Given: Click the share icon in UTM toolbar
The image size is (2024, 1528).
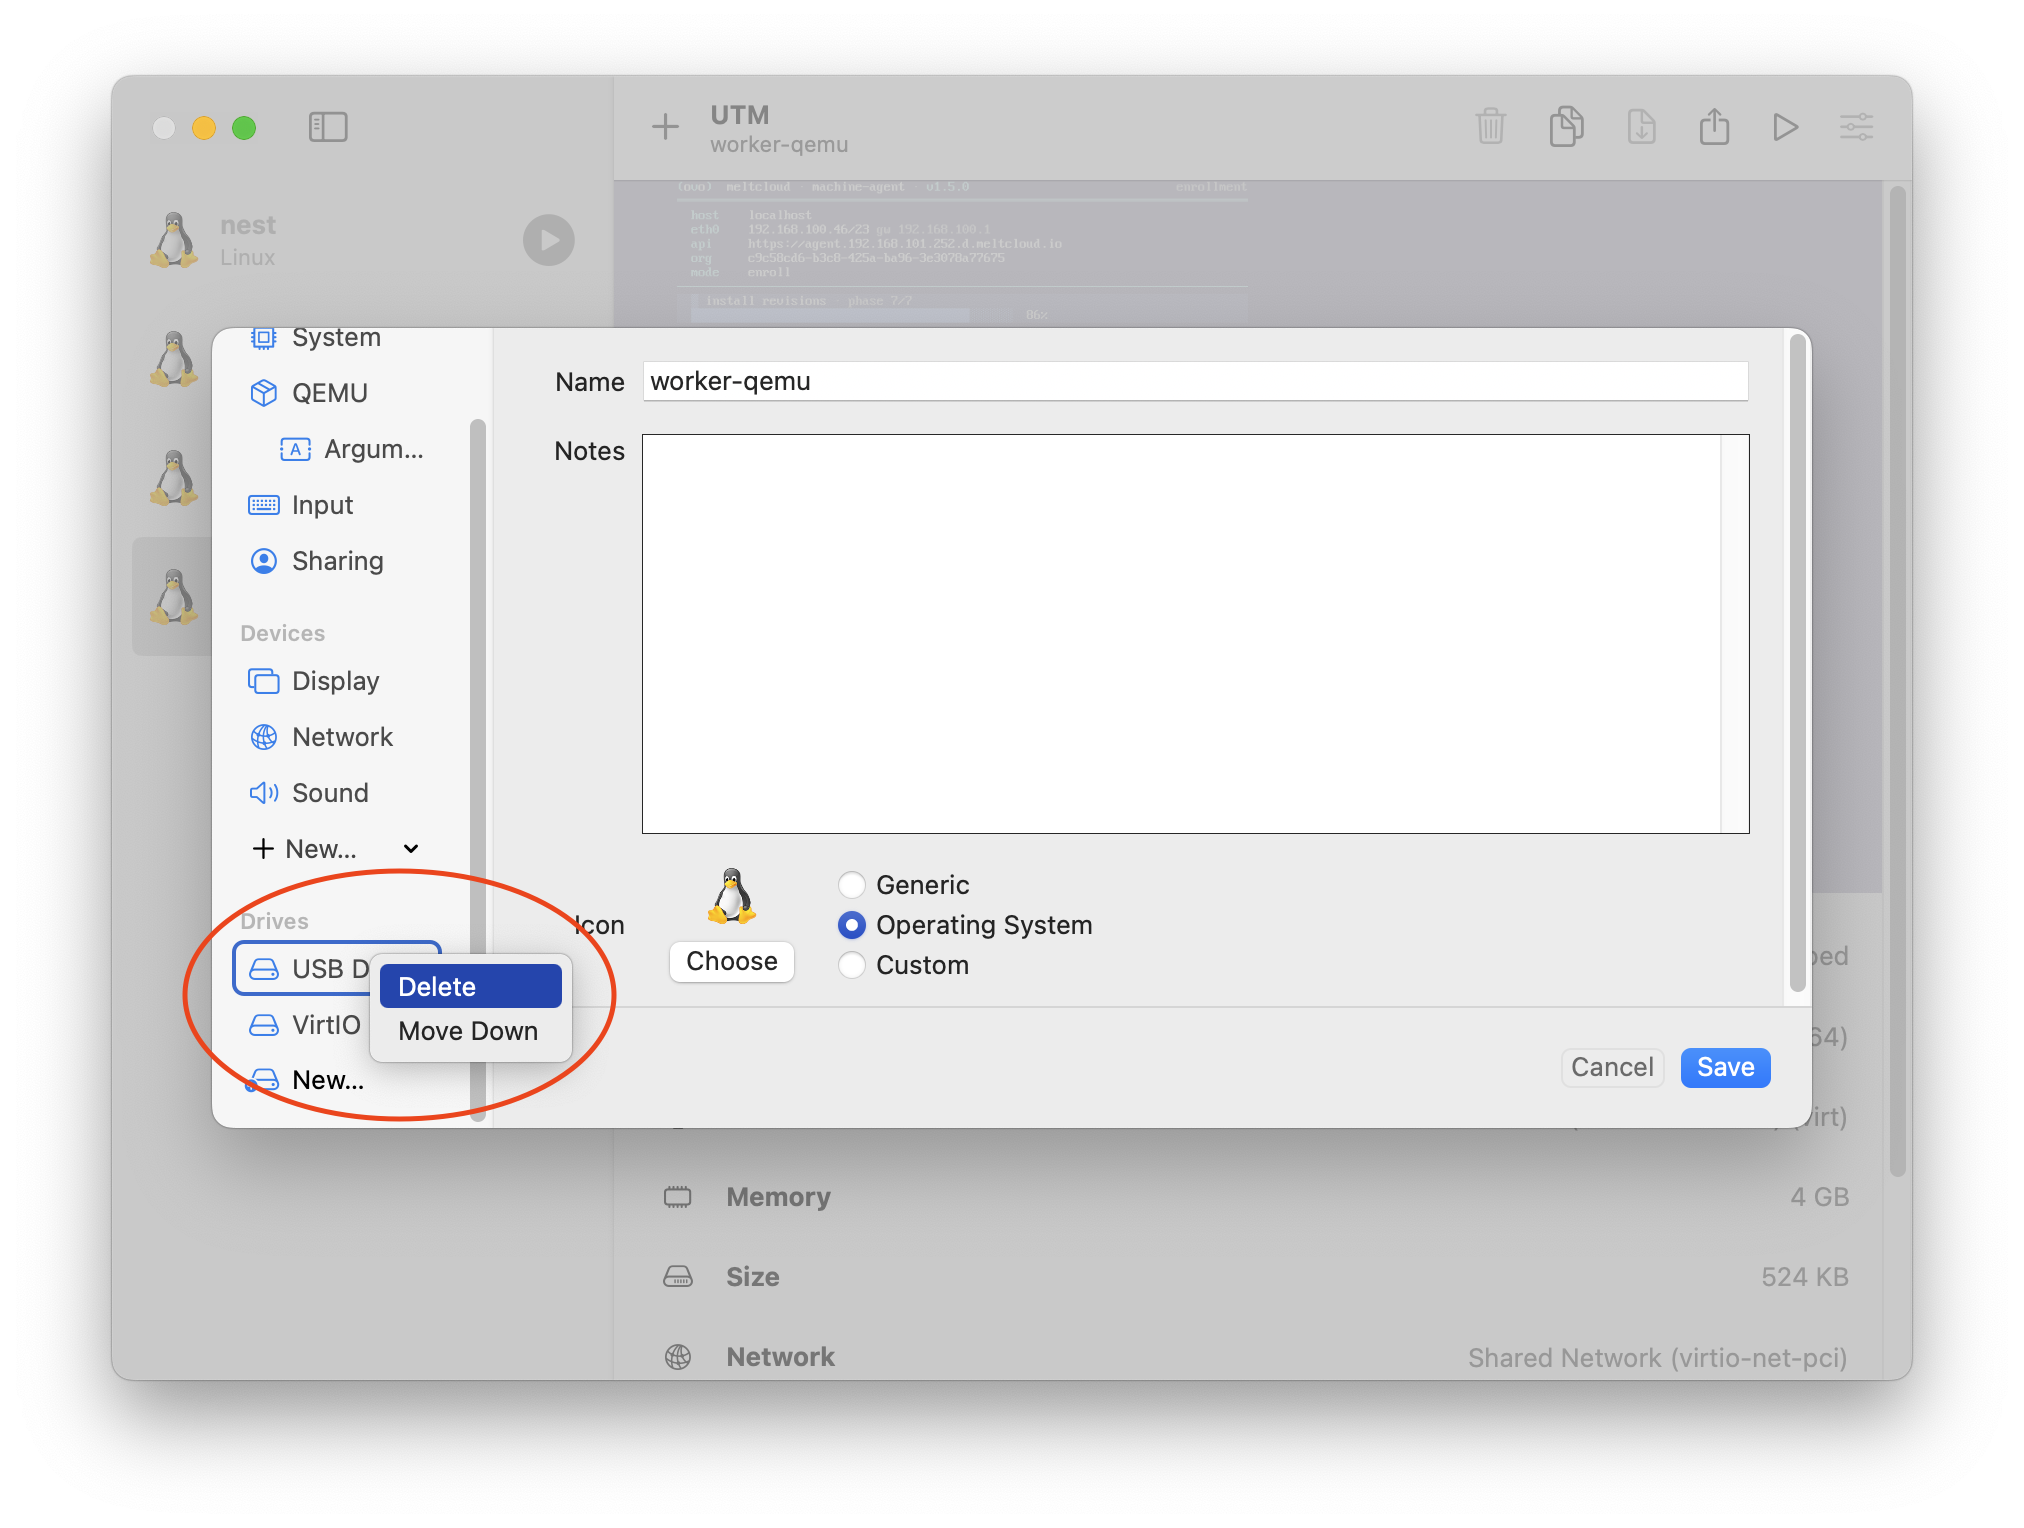Looking at the screenshot, I should pyautogui.click(x=1714, y=127).
